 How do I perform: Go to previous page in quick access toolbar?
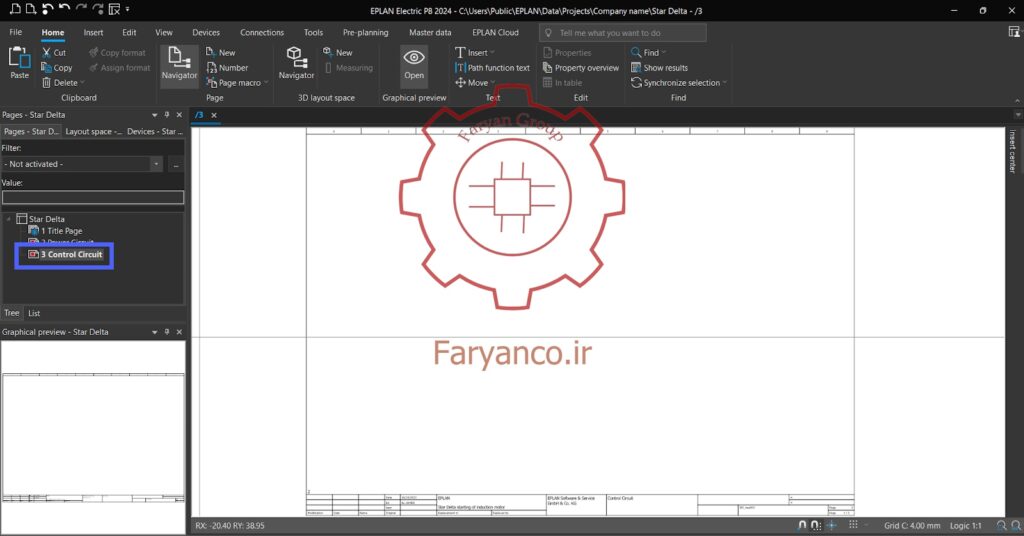click(x=15, y=9)
